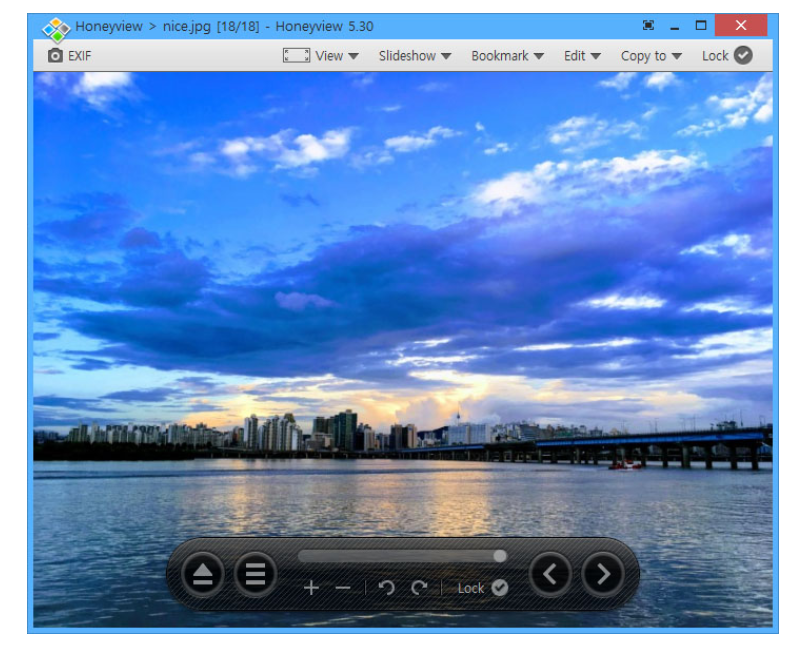
Task: Open the View menu
Action: 336,56
